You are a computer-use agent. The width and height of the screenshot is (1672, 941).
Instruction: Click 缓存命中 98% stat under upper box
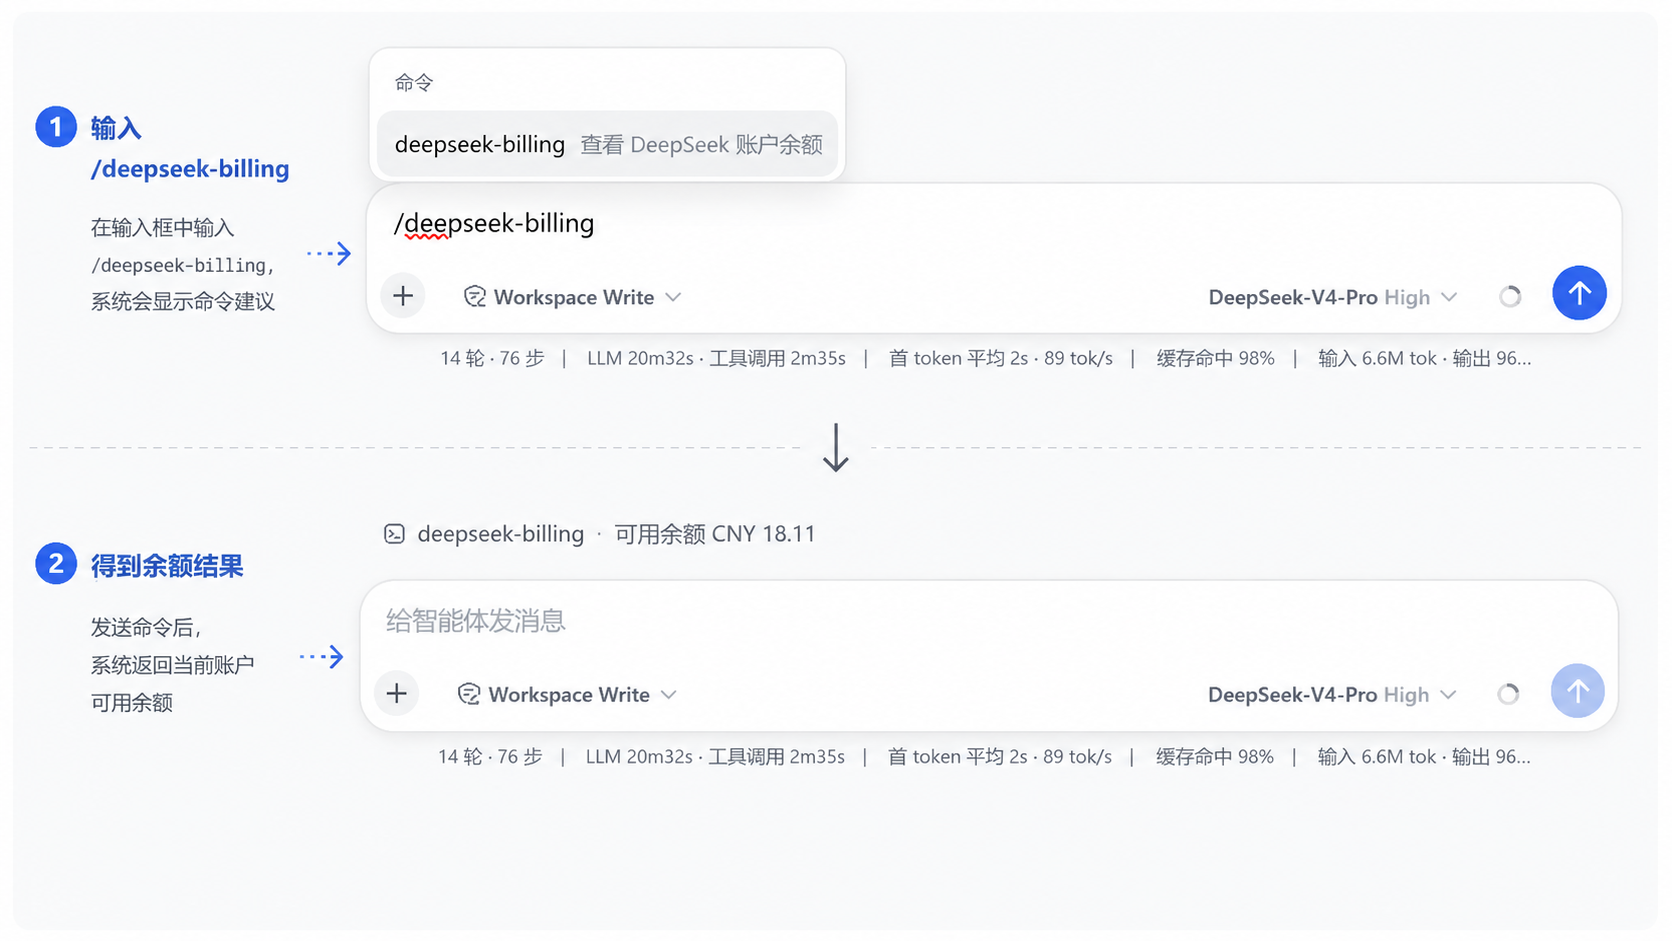click(x=1216, y=358)
